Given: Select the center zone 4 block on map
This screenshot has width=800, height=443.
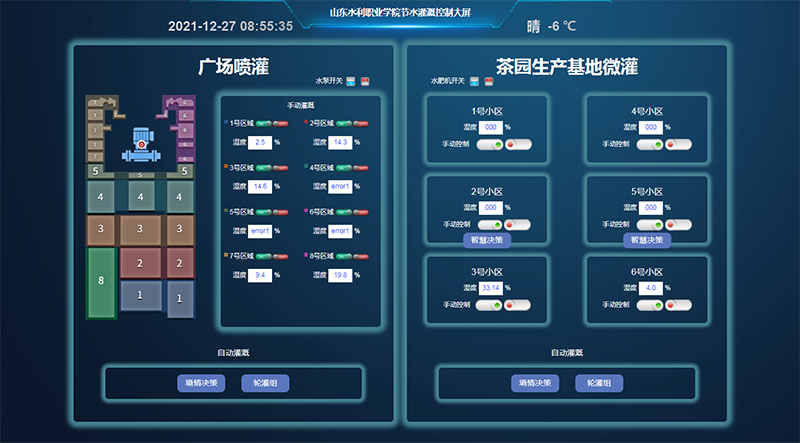Looking at the screenshot, I should [x=140, y=197].
